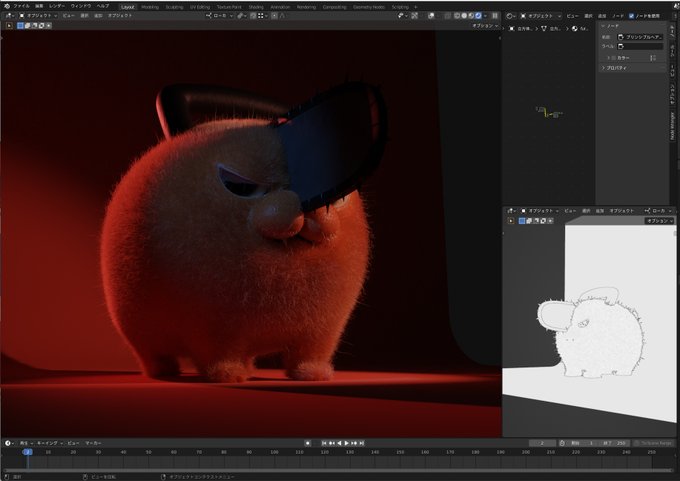Open オプション dropdown in lower-right viewport
The width and height of the screenshot is (680, 481).
660,221
